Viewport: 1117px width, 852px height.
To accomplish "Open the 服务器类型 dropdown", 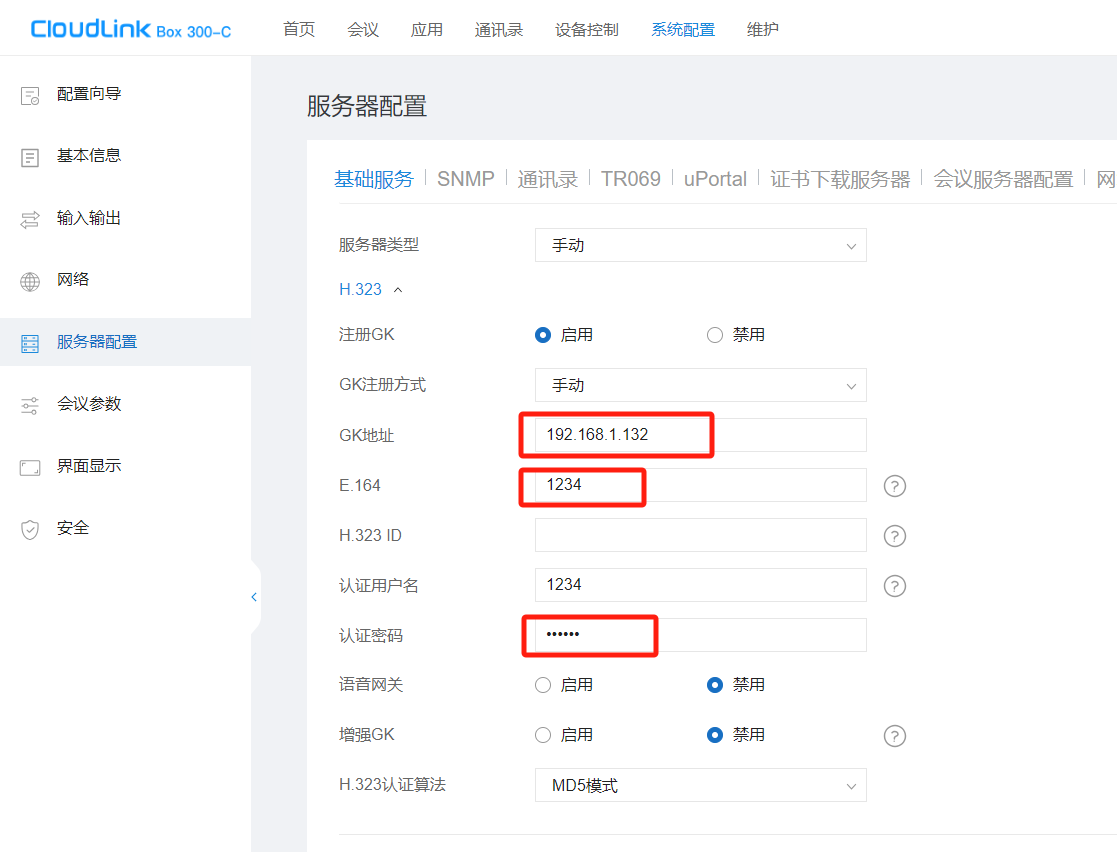I will [x=700, y=245].
